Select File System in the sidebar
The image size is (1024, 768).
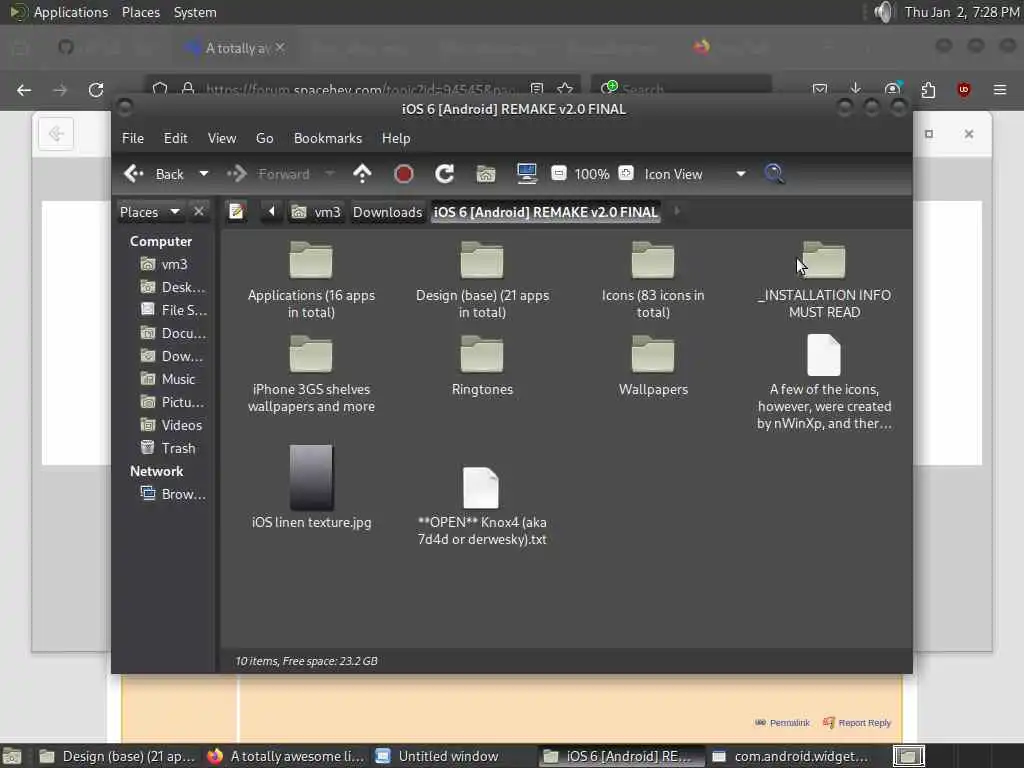[173, 310]
